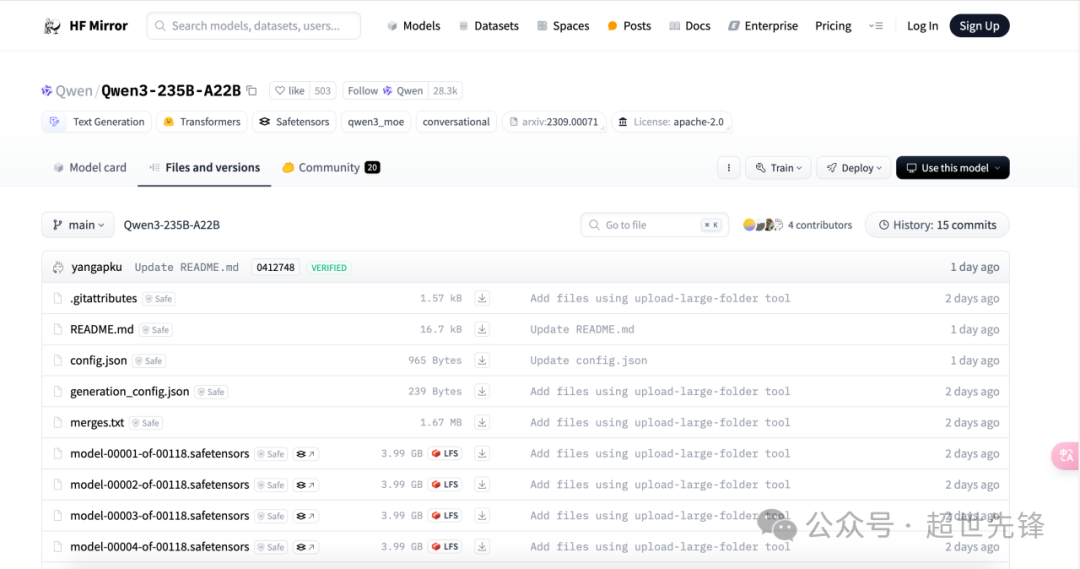Download model-00003-of-00118.safetensors file
The image size is (1080, 569).
[x=482, y=515]
